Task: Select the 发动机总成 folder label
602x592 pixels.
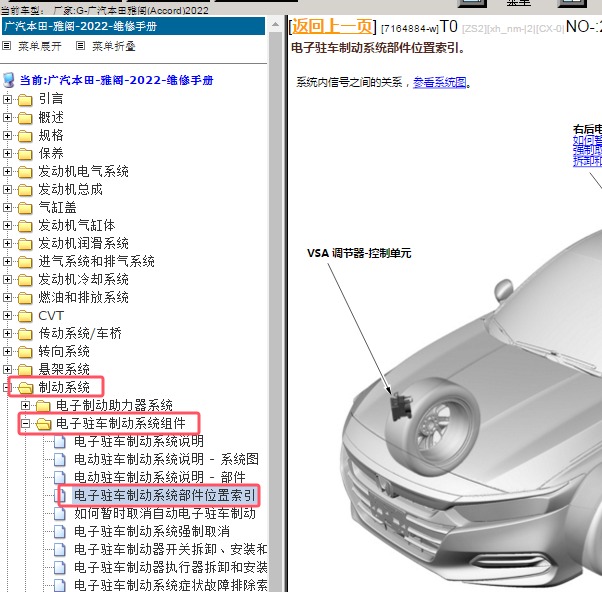Action: click(x=70, y=190)
